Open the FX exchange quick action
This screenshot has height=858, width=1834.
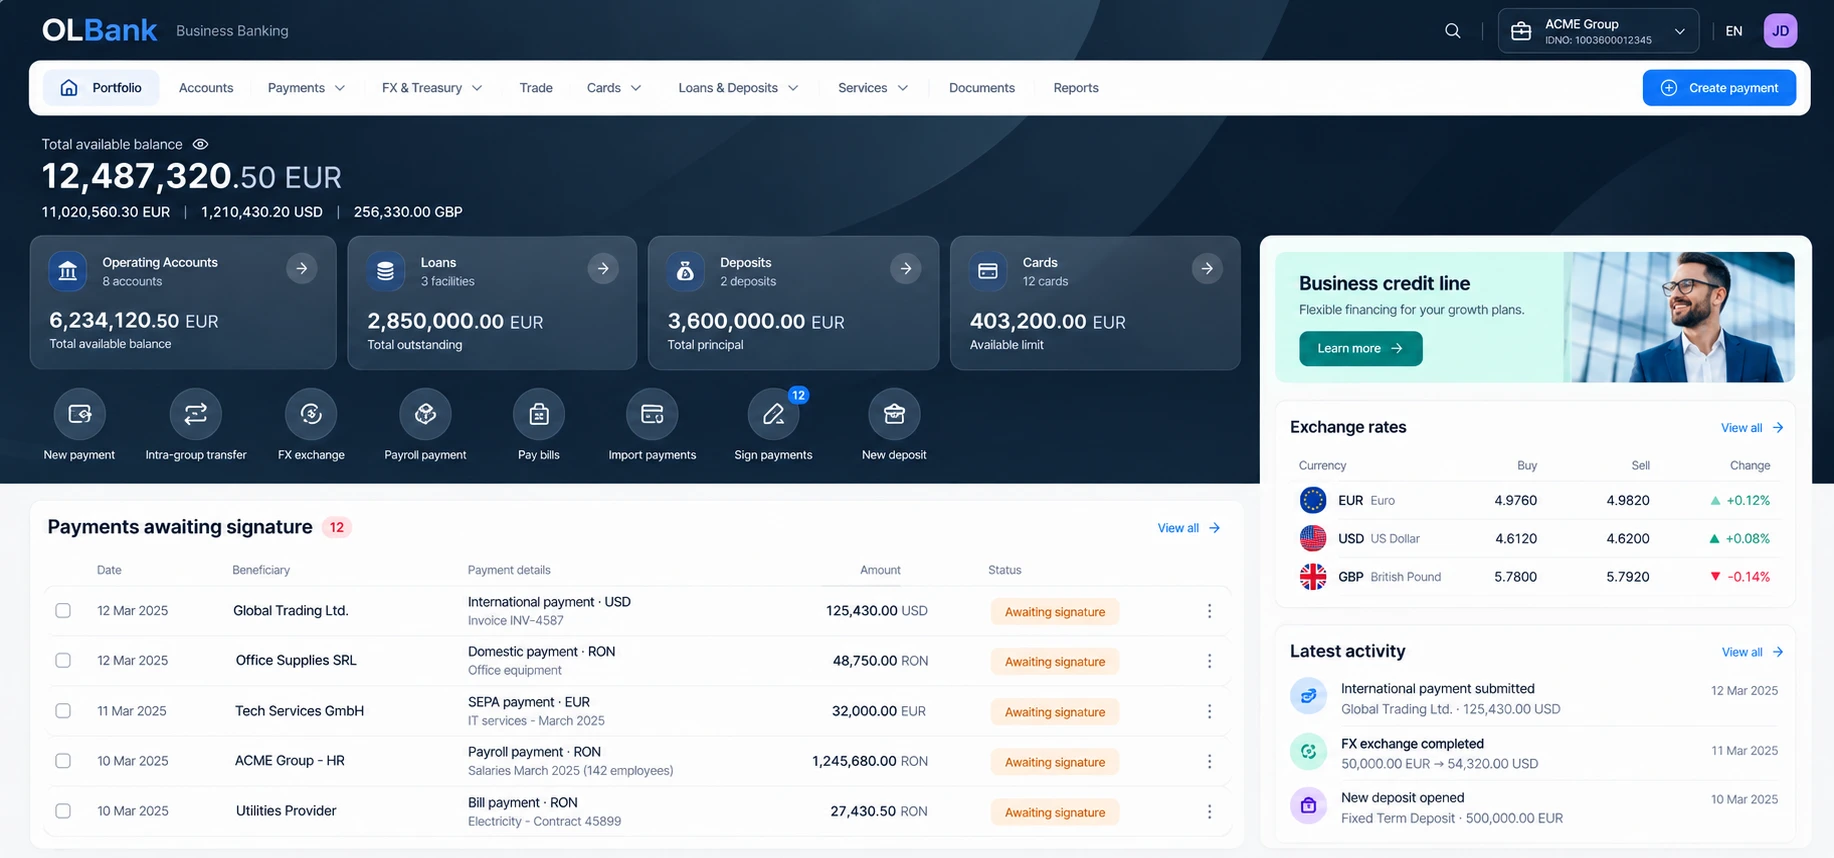311,414
